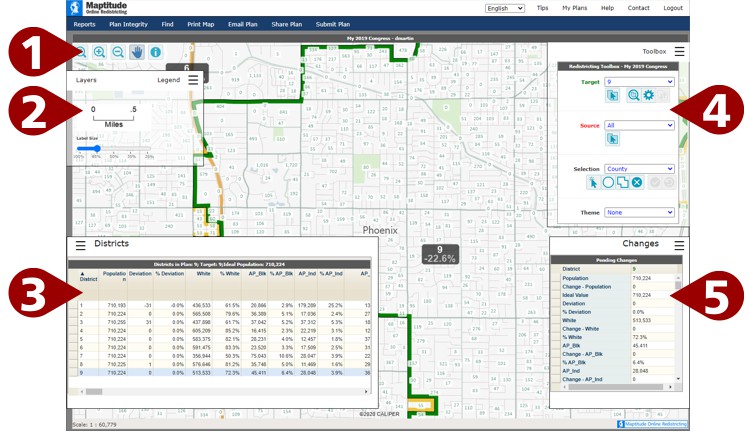Switch to the Layers tab
The width and height of the screenshot is (750, 432).
(86, 80)
